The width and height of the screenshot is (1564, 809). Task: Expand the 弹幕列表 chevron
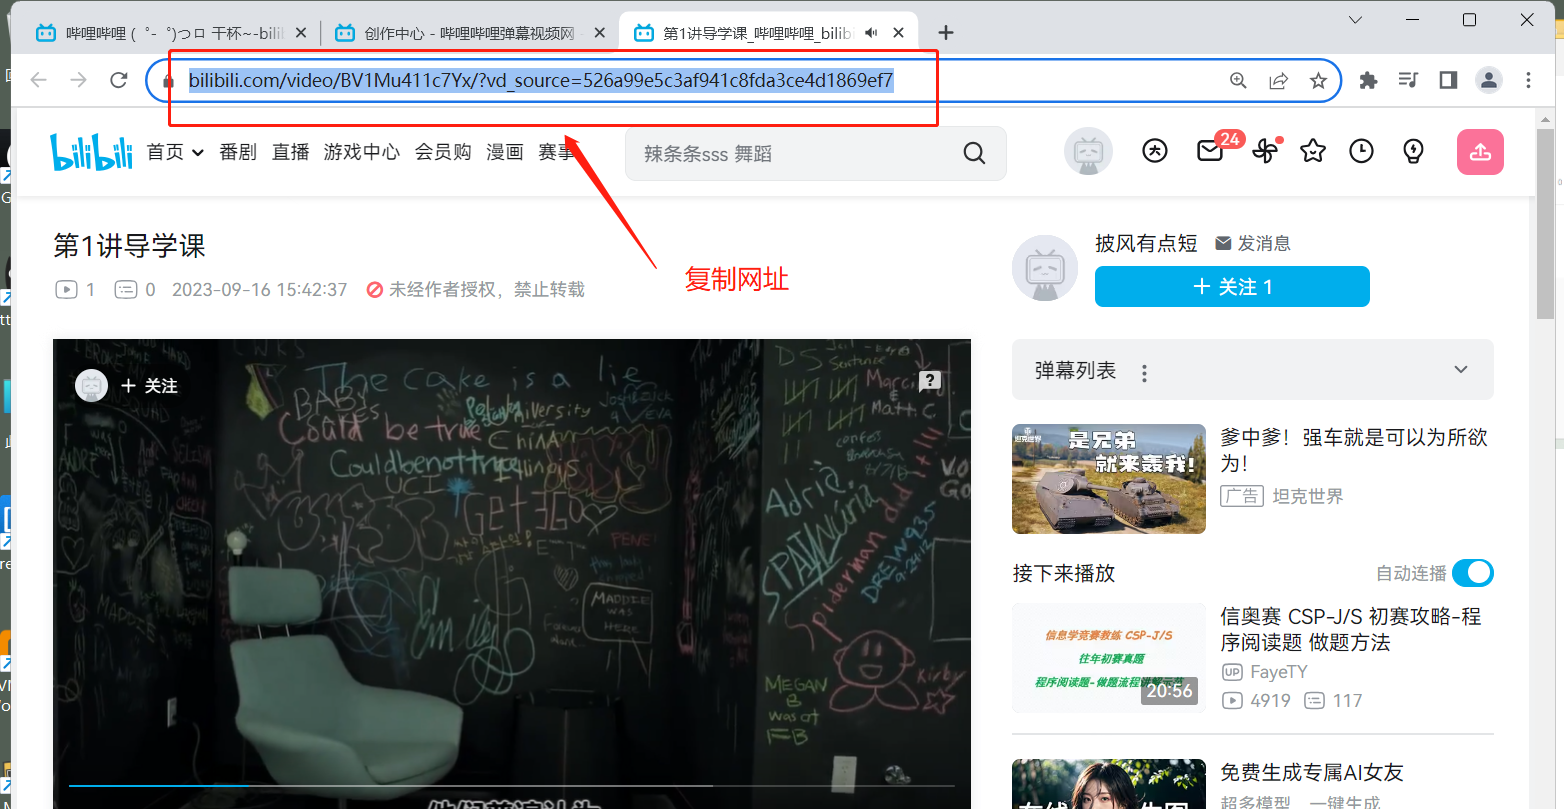1461,369
